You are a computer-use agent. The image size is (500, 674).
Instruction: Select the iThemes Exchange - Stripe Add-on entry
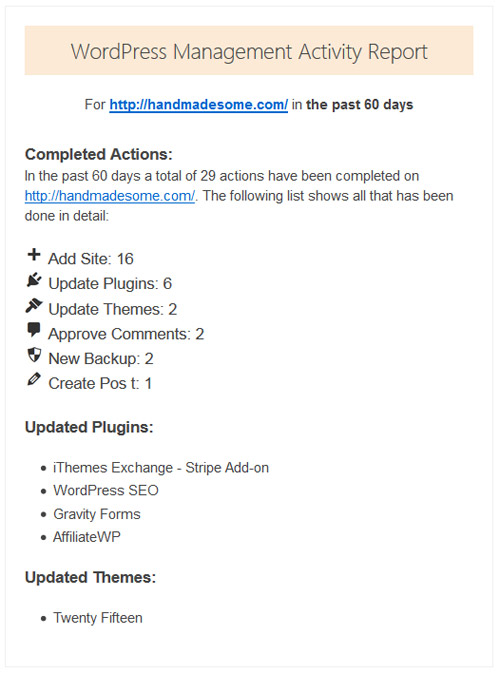[x=161, y=468]
